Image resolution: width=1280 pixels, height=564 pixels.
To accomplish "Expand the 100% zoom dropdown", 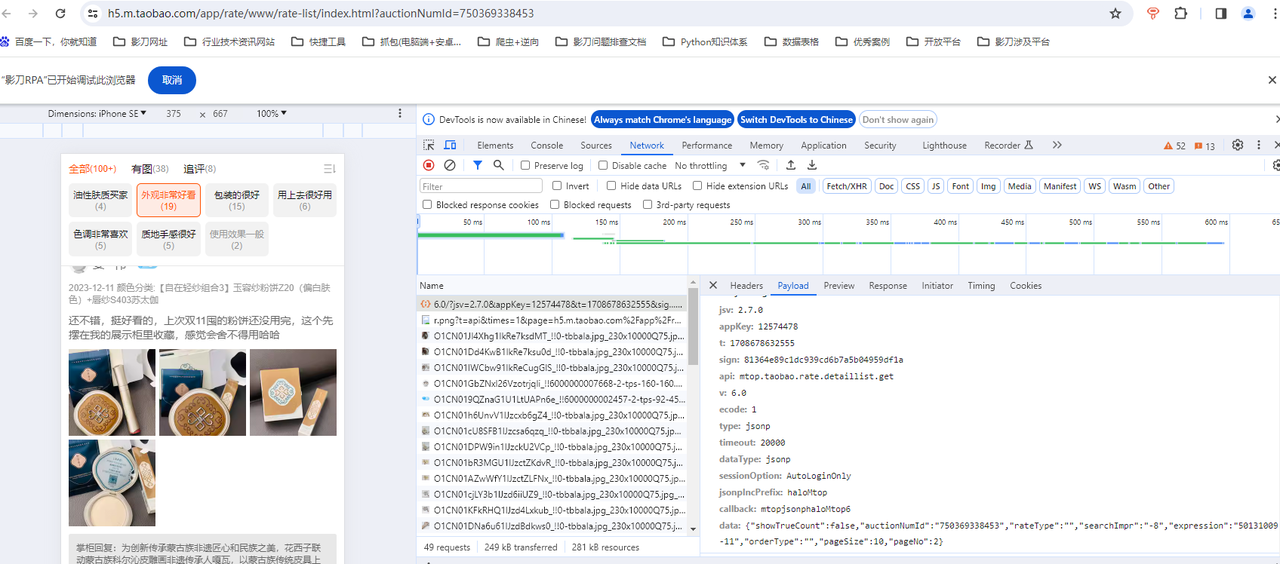I will (x=271, y=114).
